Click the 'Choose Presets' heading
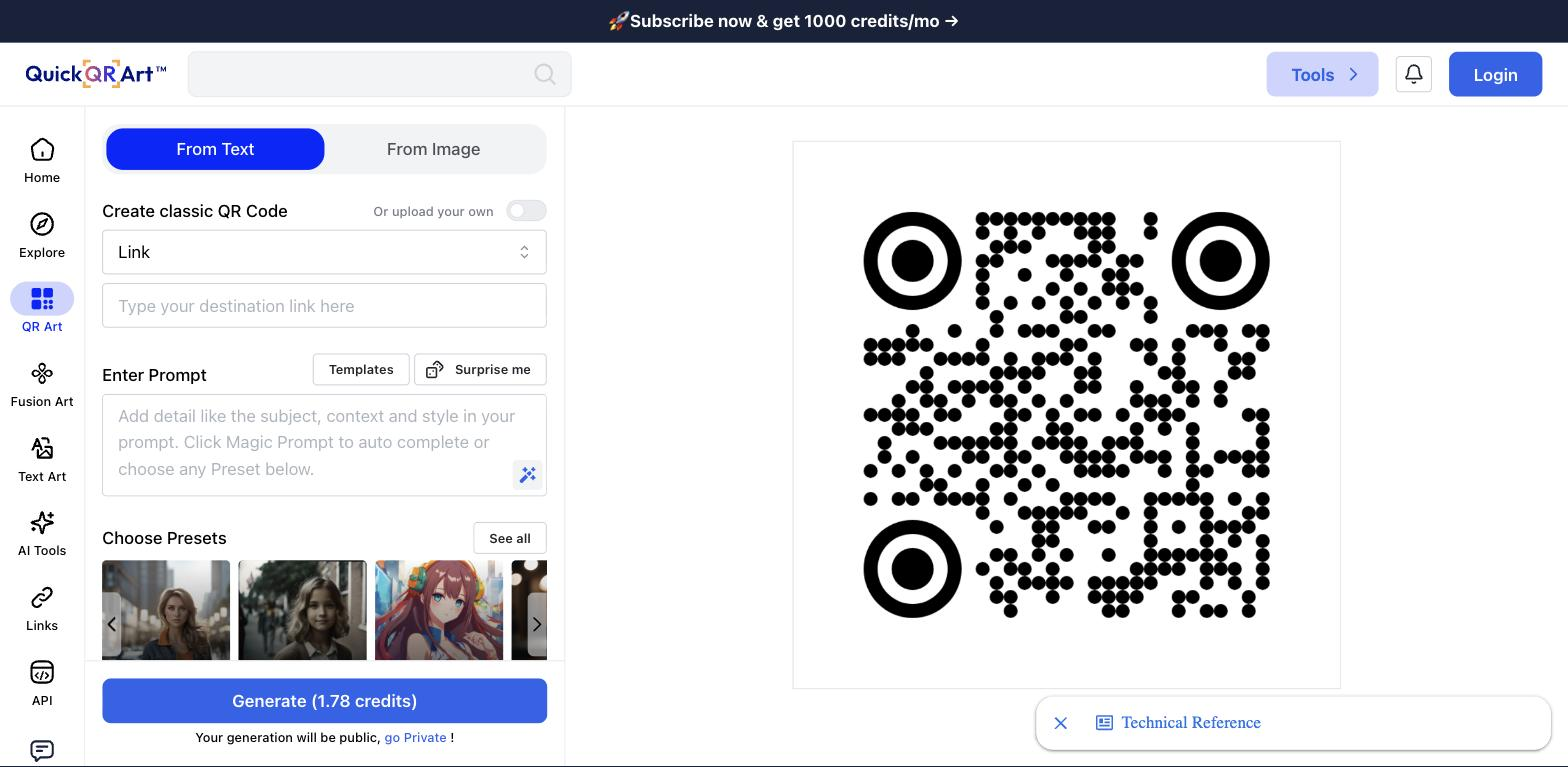 coord(164,538)
